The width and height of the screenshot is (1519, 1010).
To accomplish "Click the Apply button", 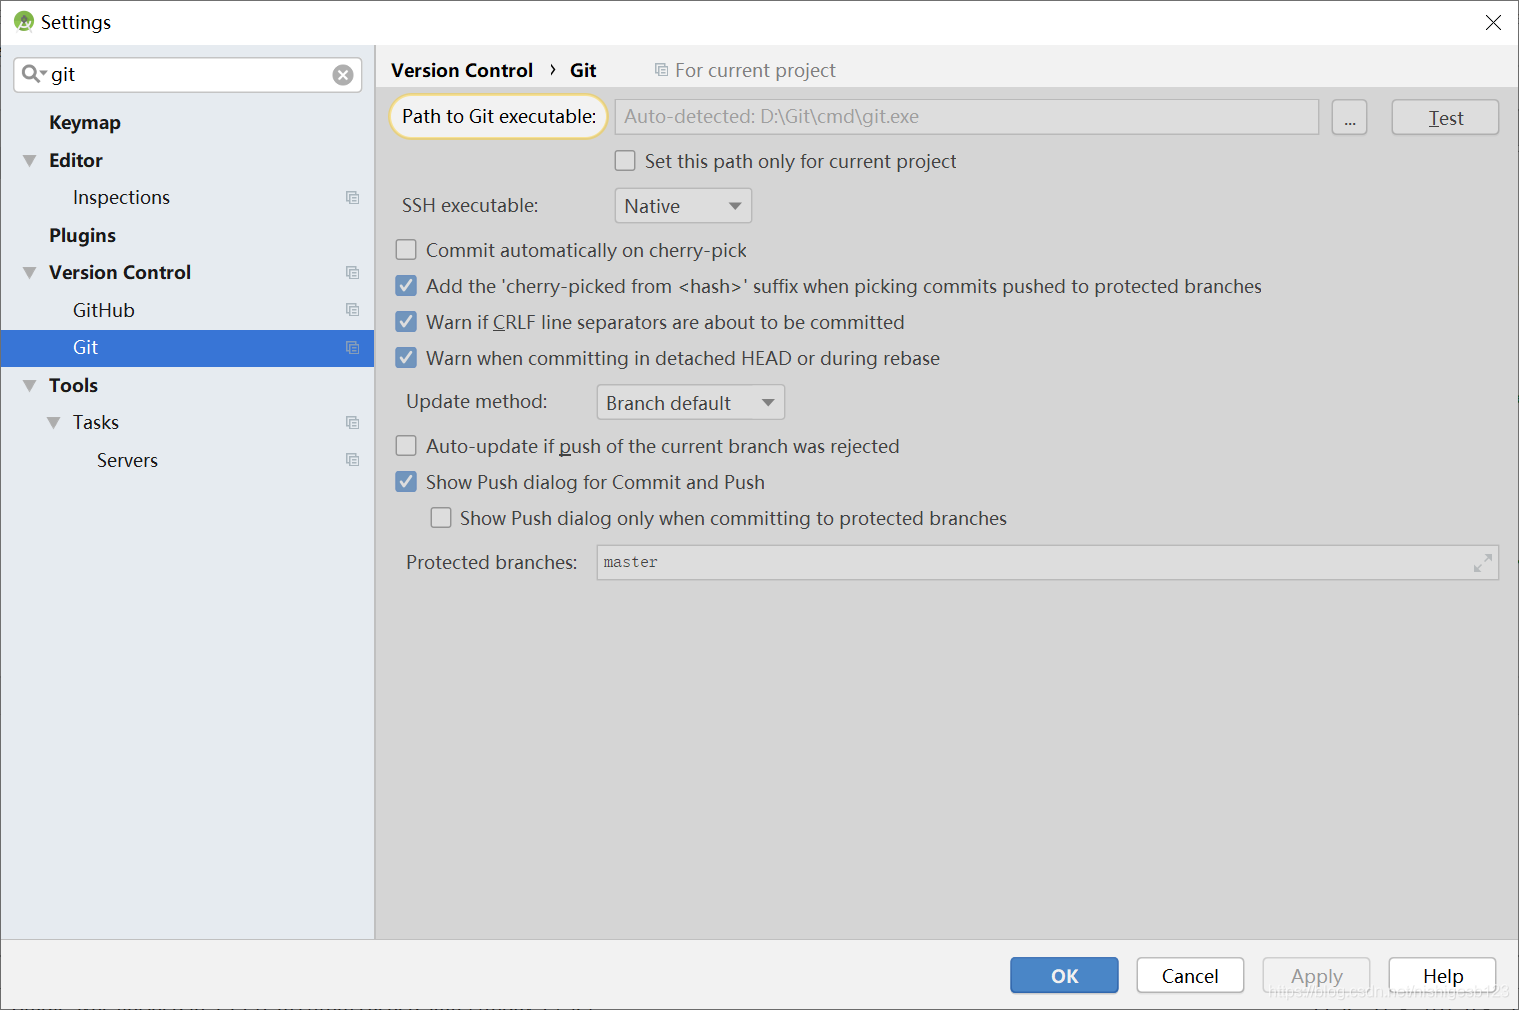I will click(x=1316, y=976).
